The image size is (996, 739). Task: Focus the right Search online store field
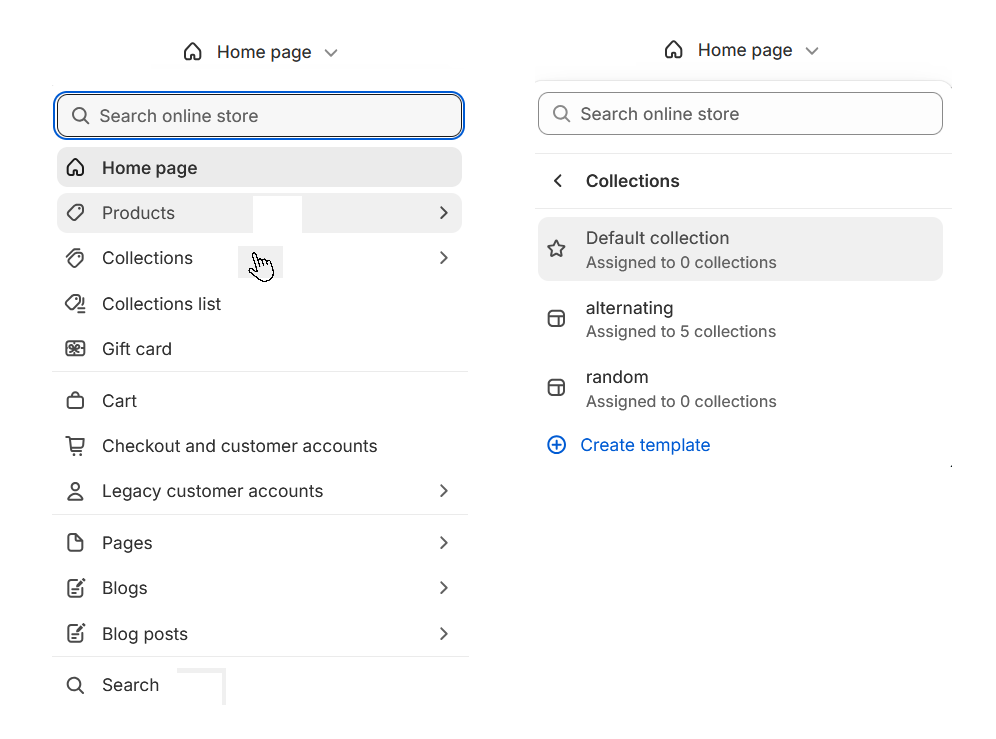[740, 114]
